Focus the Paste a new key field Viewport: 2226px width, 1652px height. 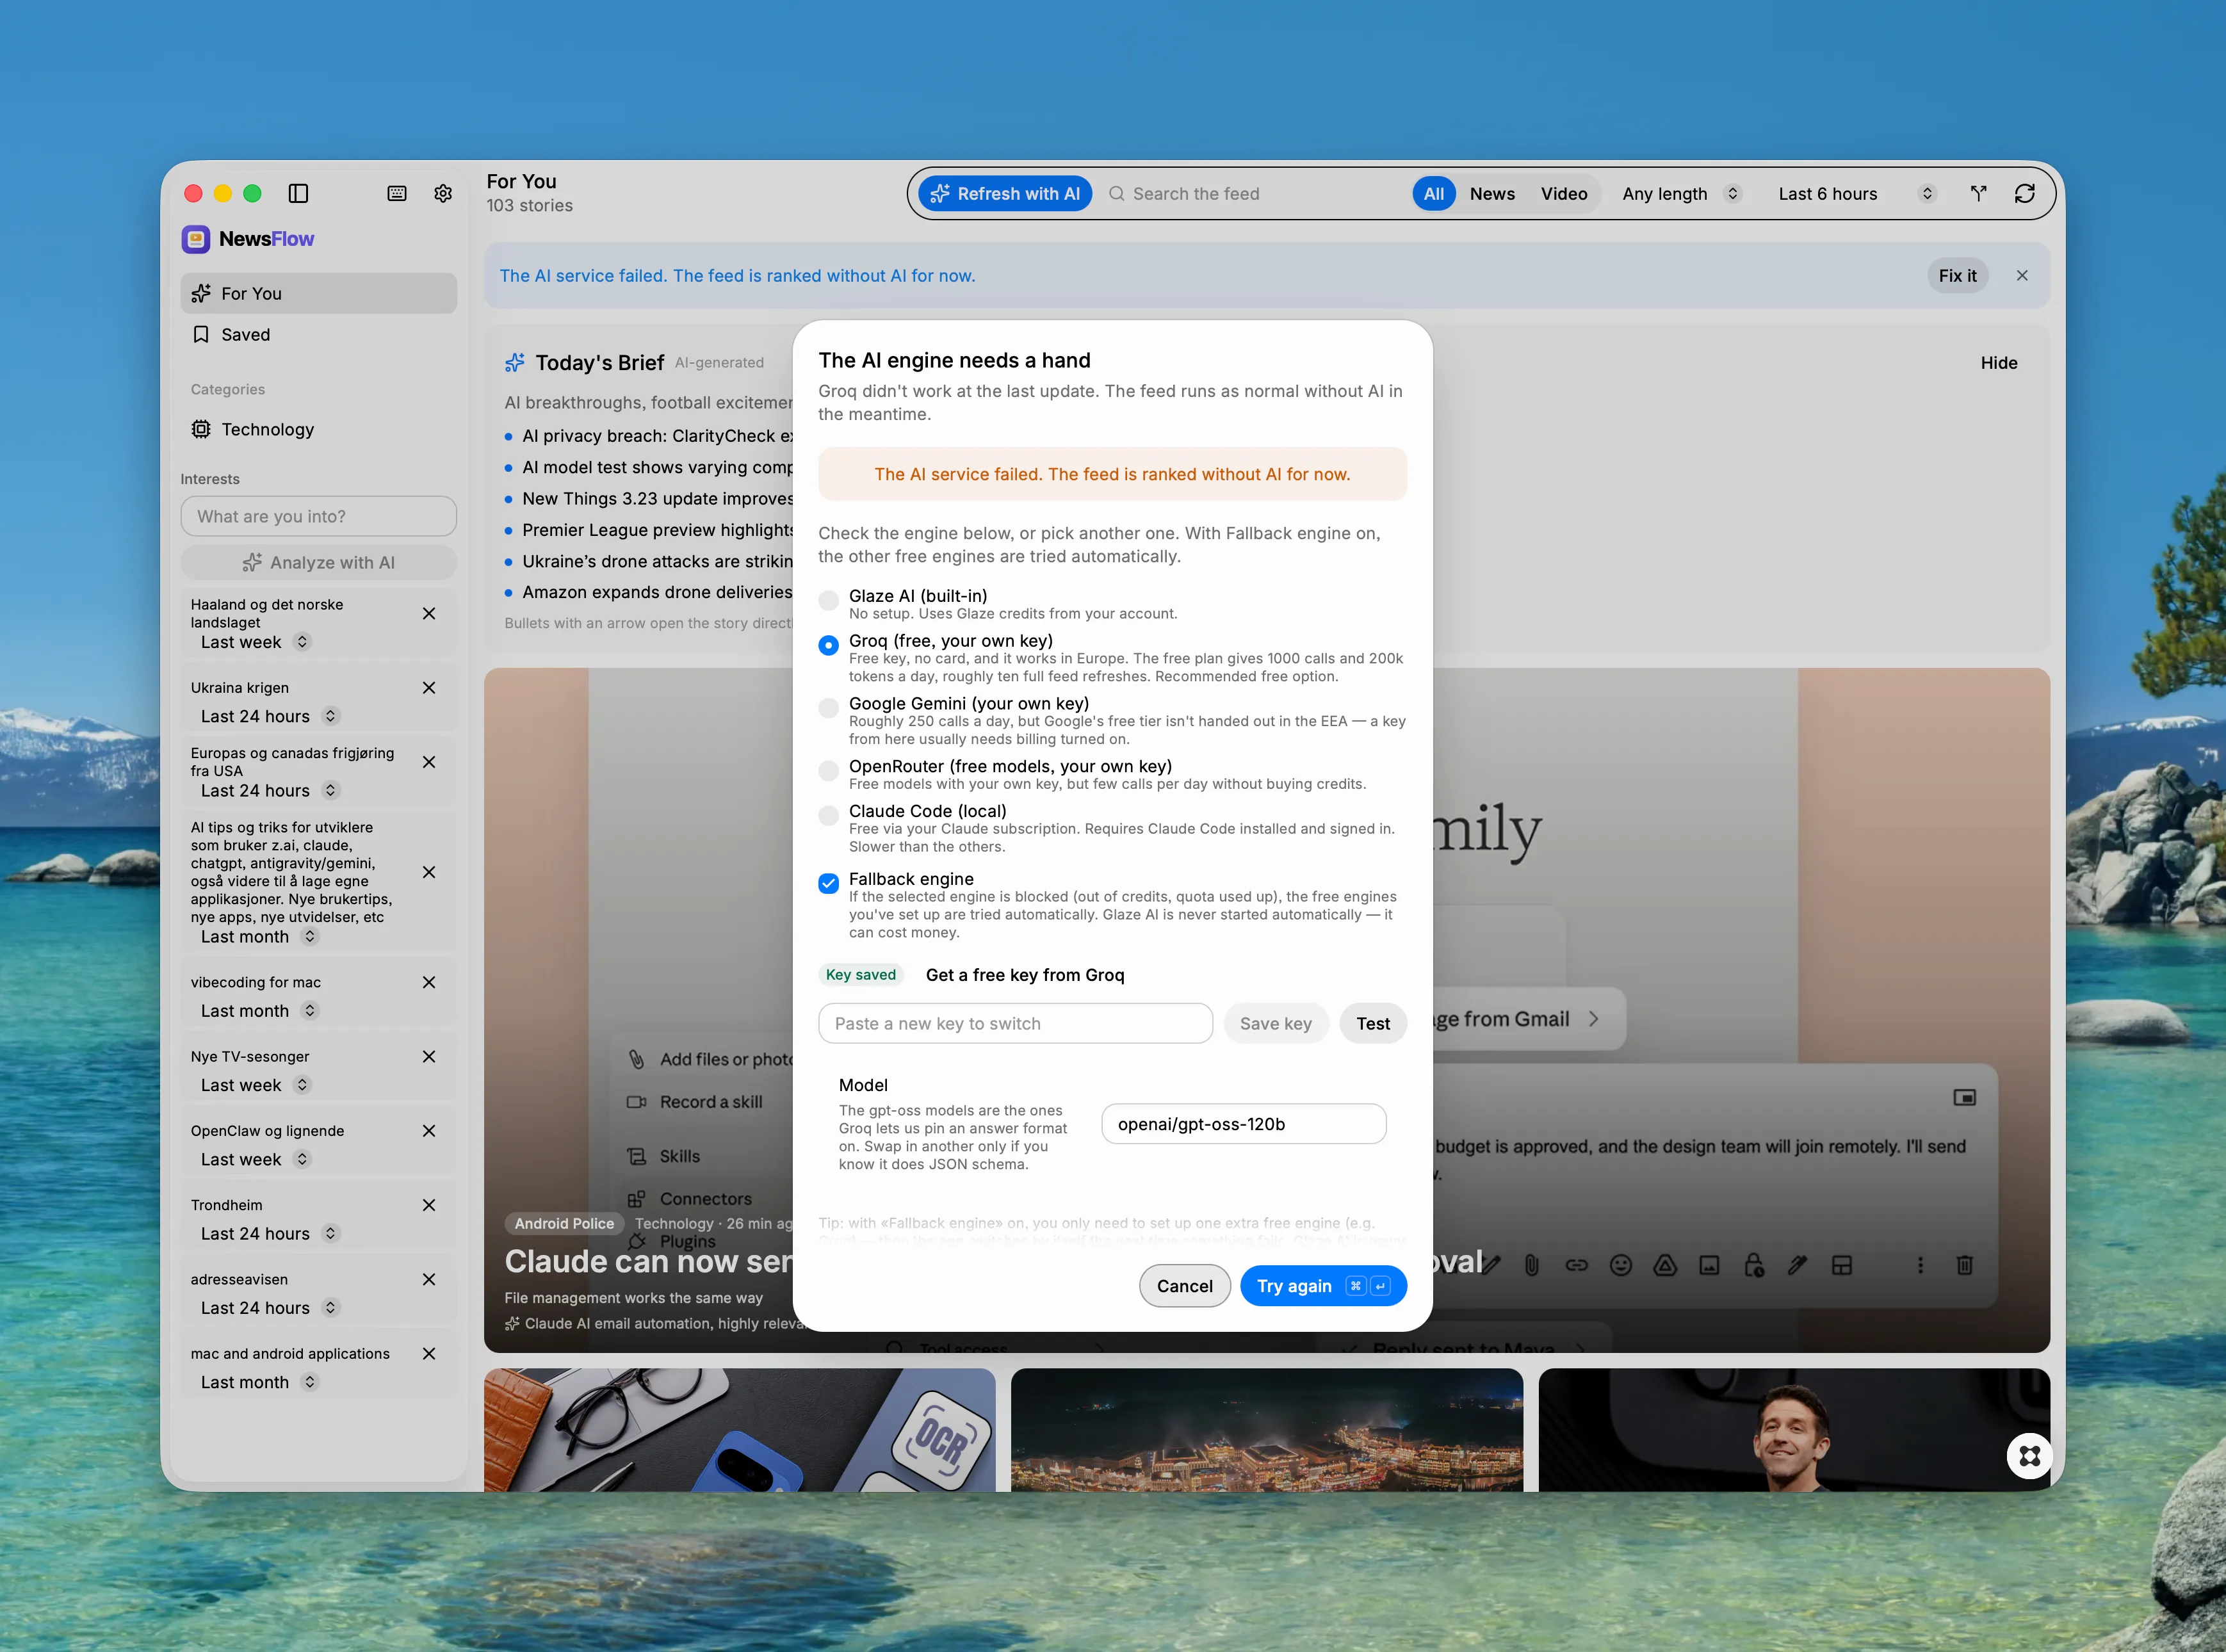pyautogui.click(x=1015, y=1023)
